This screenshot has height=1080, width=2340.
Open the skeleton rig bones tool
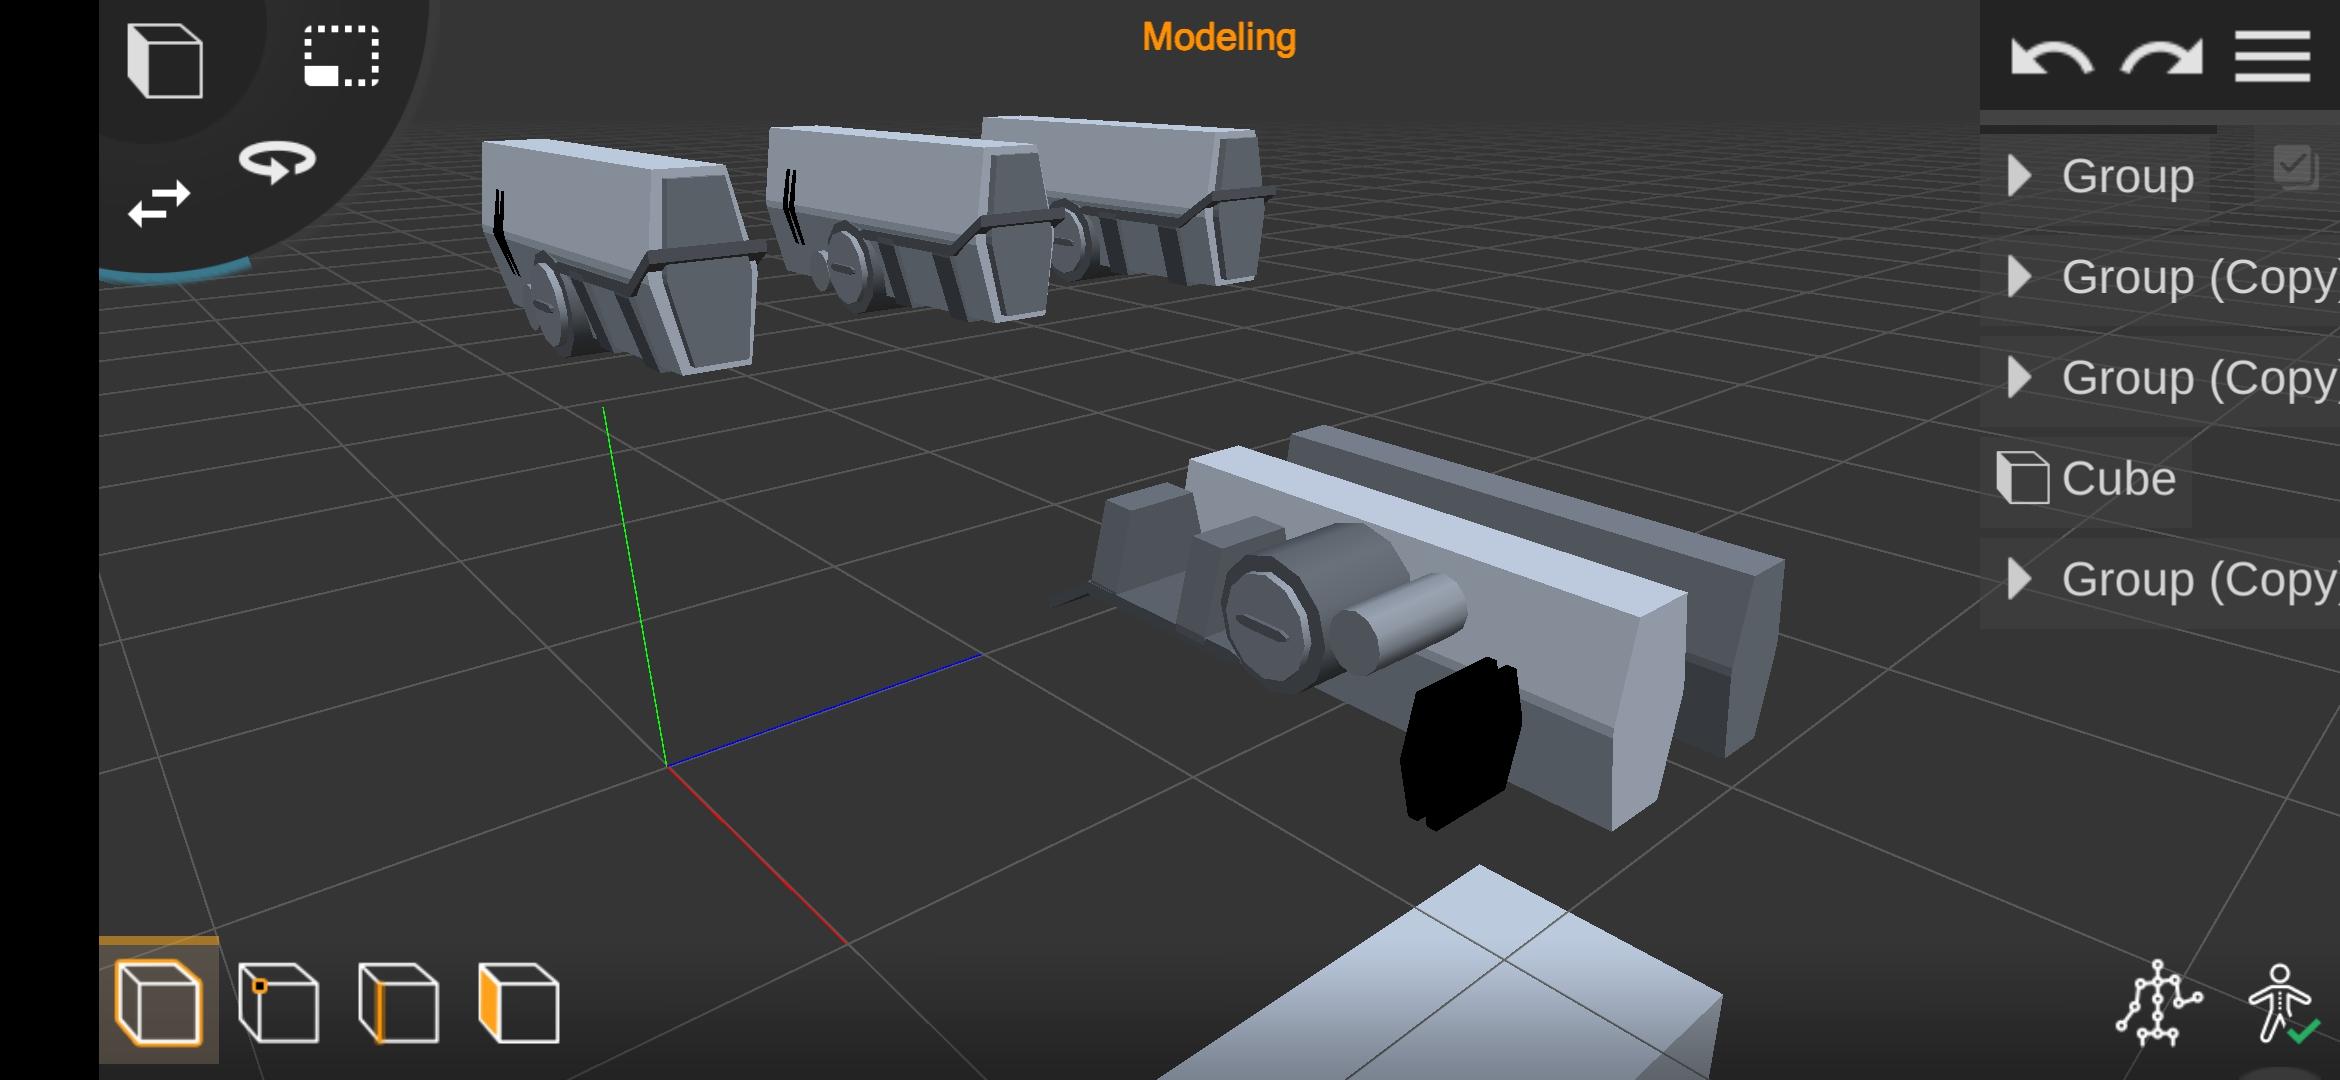pyautogui.click(x=2157, y=1003)
